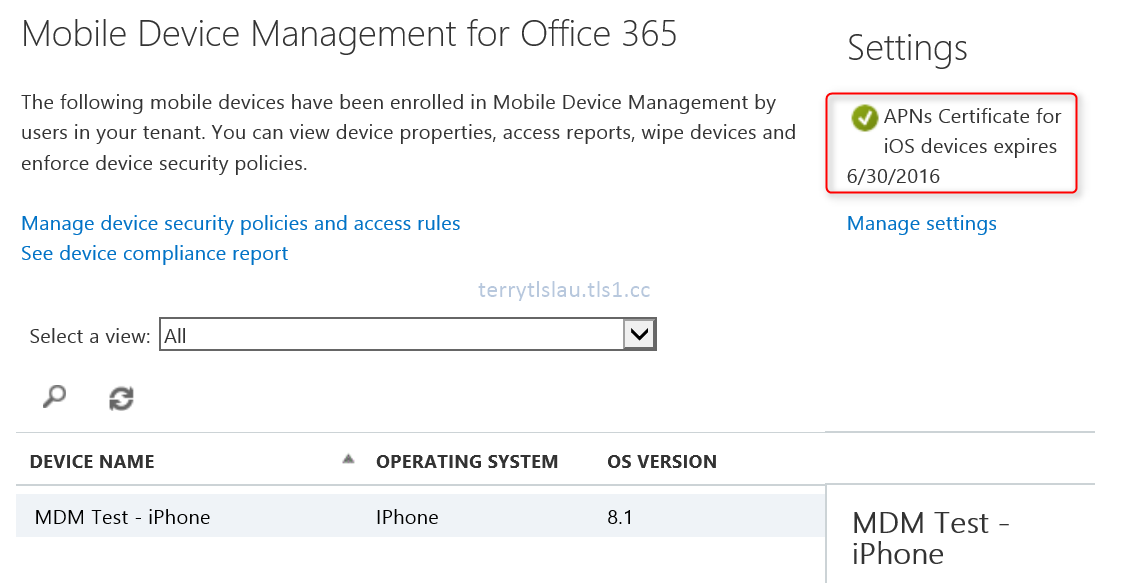Screen dimensions: 1134x583
Task: Sort by DEVICE NAME column header
Action: [91, 461]
